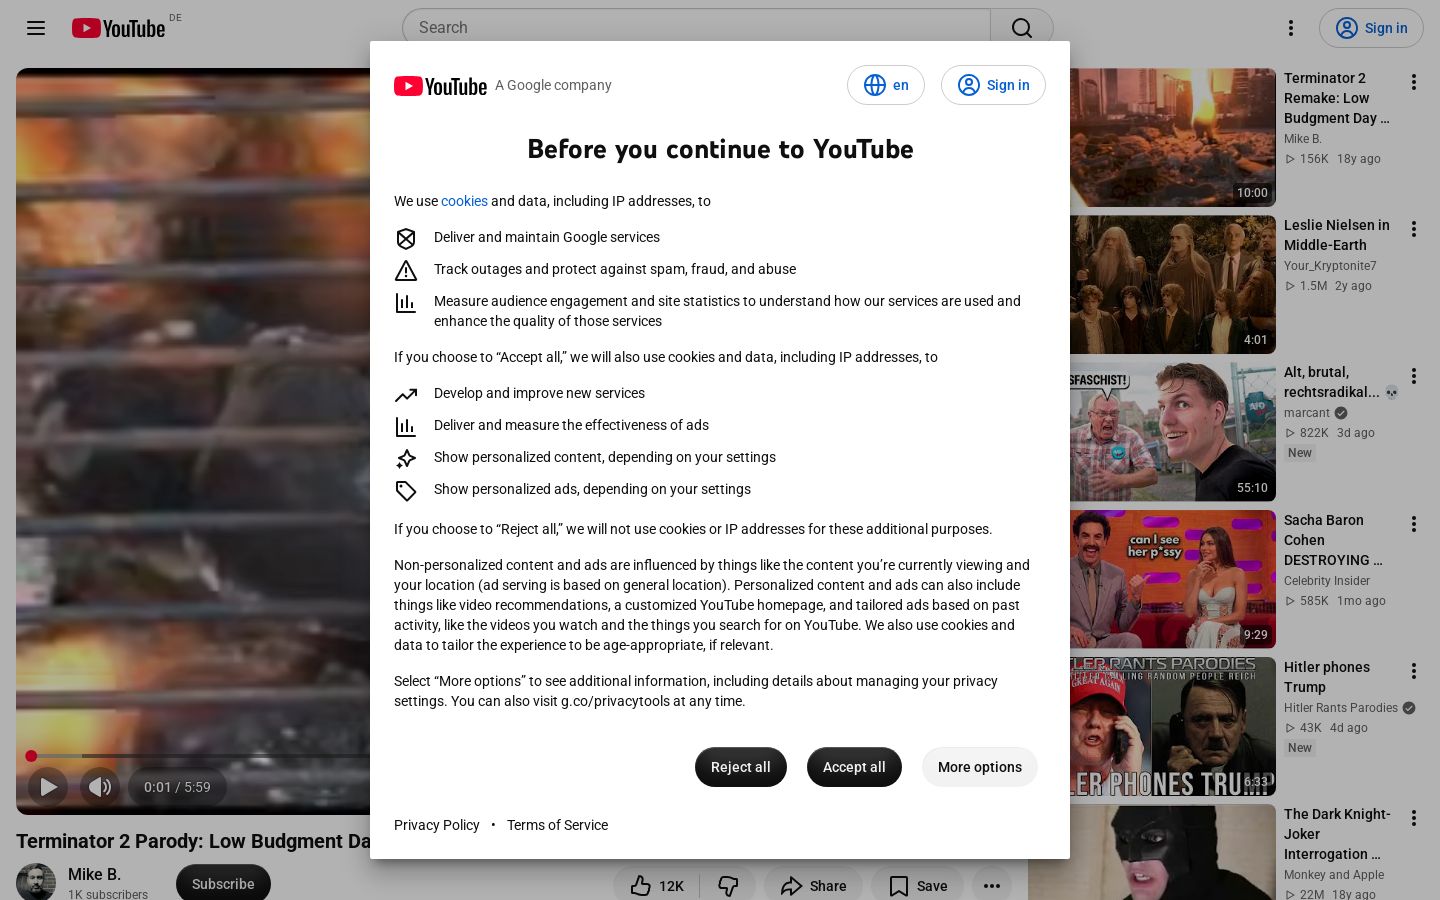Open the 55:10 marcant video thumbnail
This screenshot has height=900, width=1440.
[x=1173, y=432]
